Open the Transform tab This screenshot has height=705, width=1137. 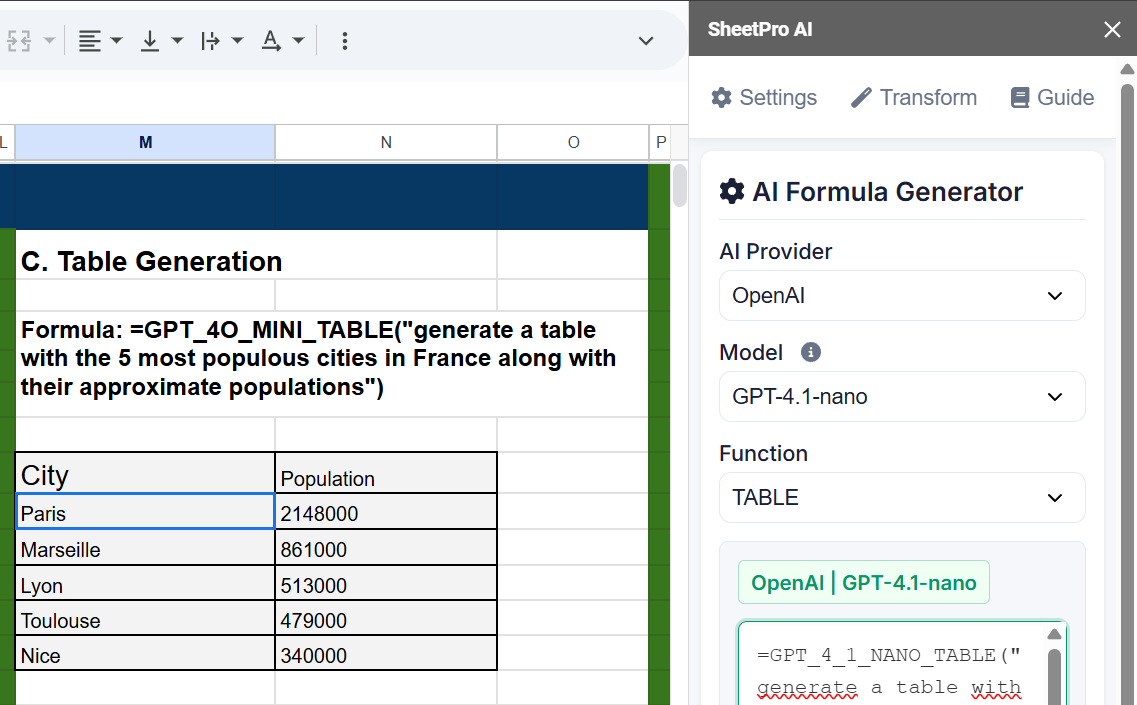tap(914, 97)
